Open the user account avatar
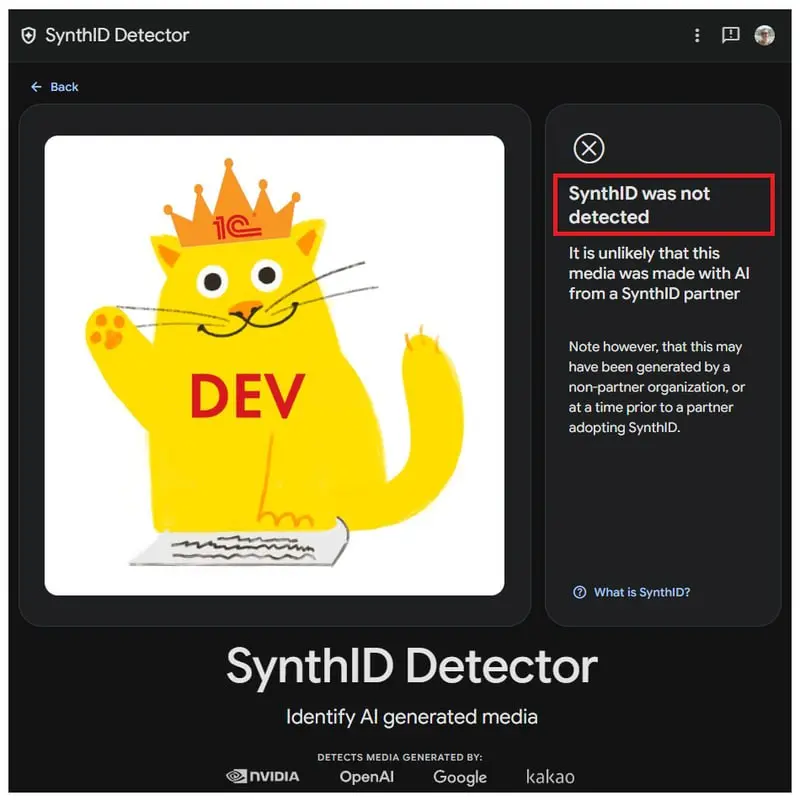Image resolution: width=800 pixels, height=800 pixels. click(764, 35)
